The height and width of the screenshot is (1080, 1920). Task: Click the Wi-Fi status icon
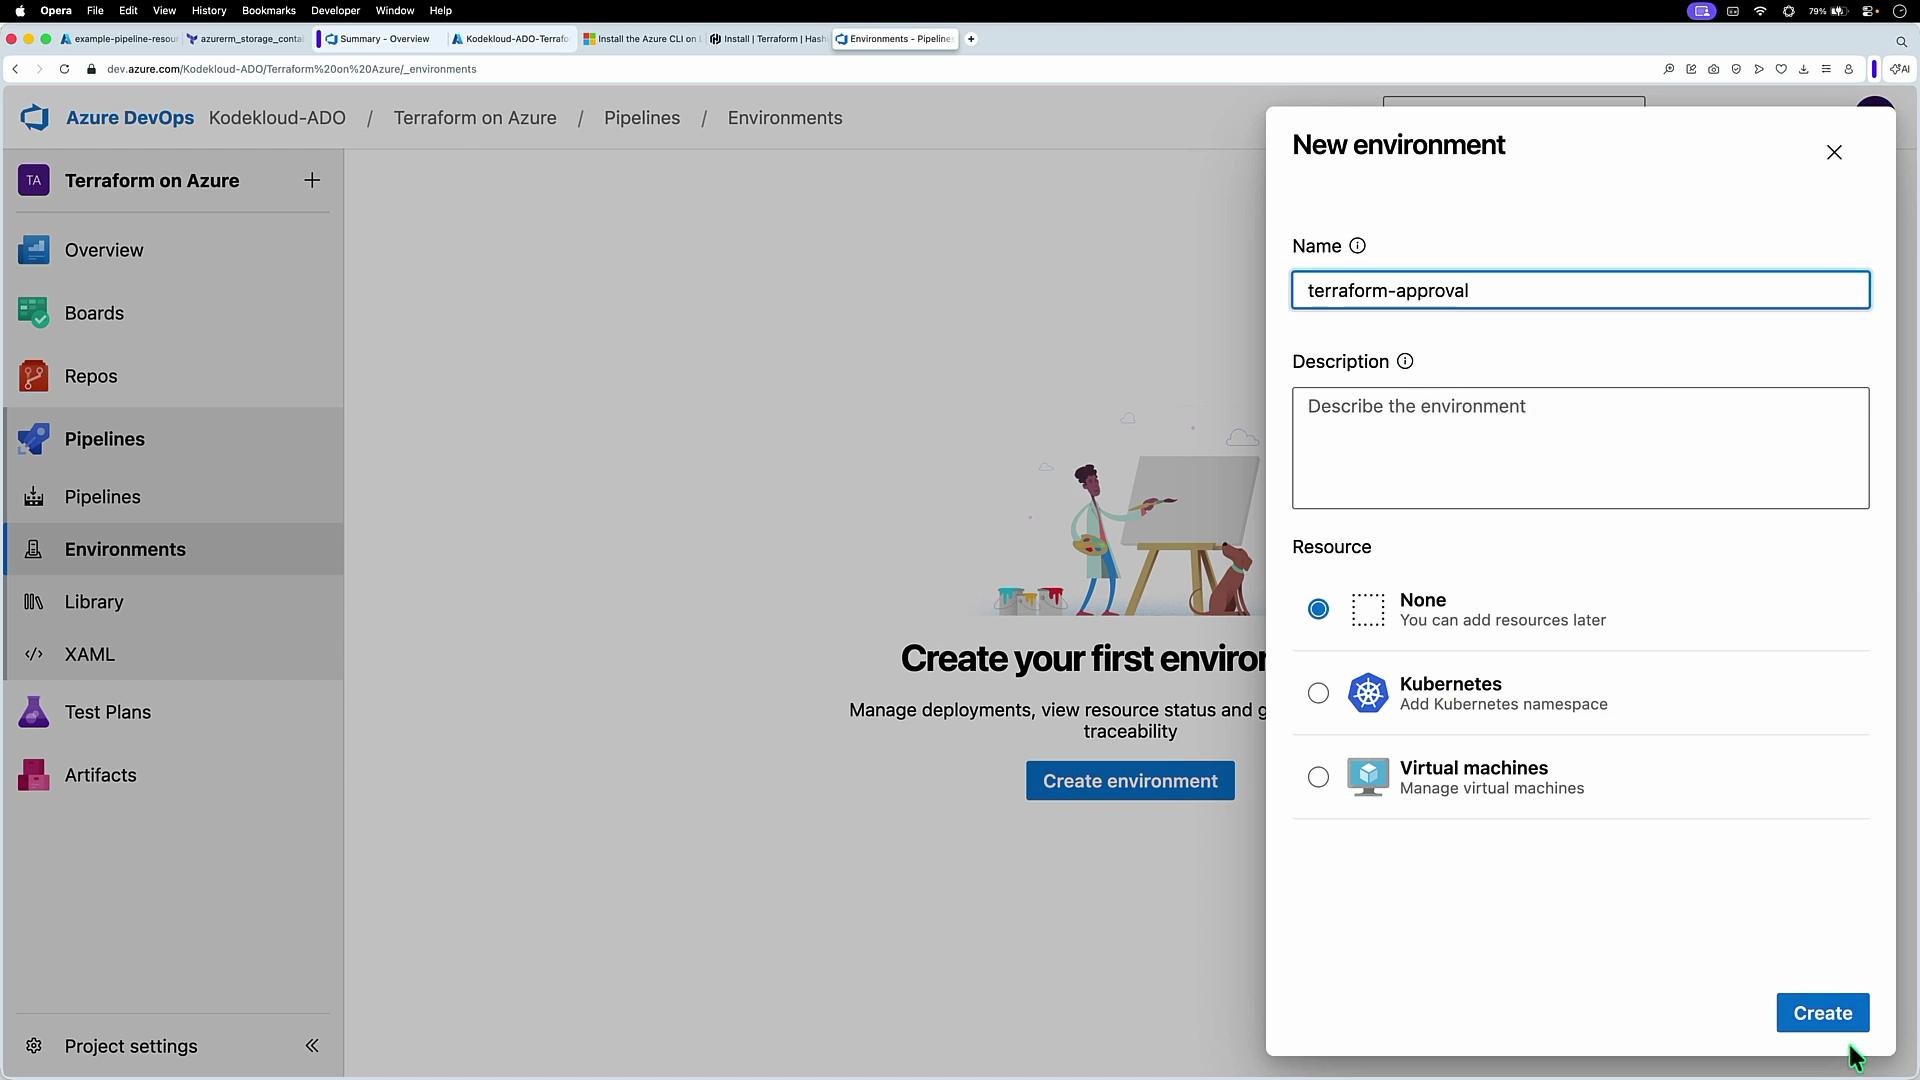click(x=1760, y=11)
